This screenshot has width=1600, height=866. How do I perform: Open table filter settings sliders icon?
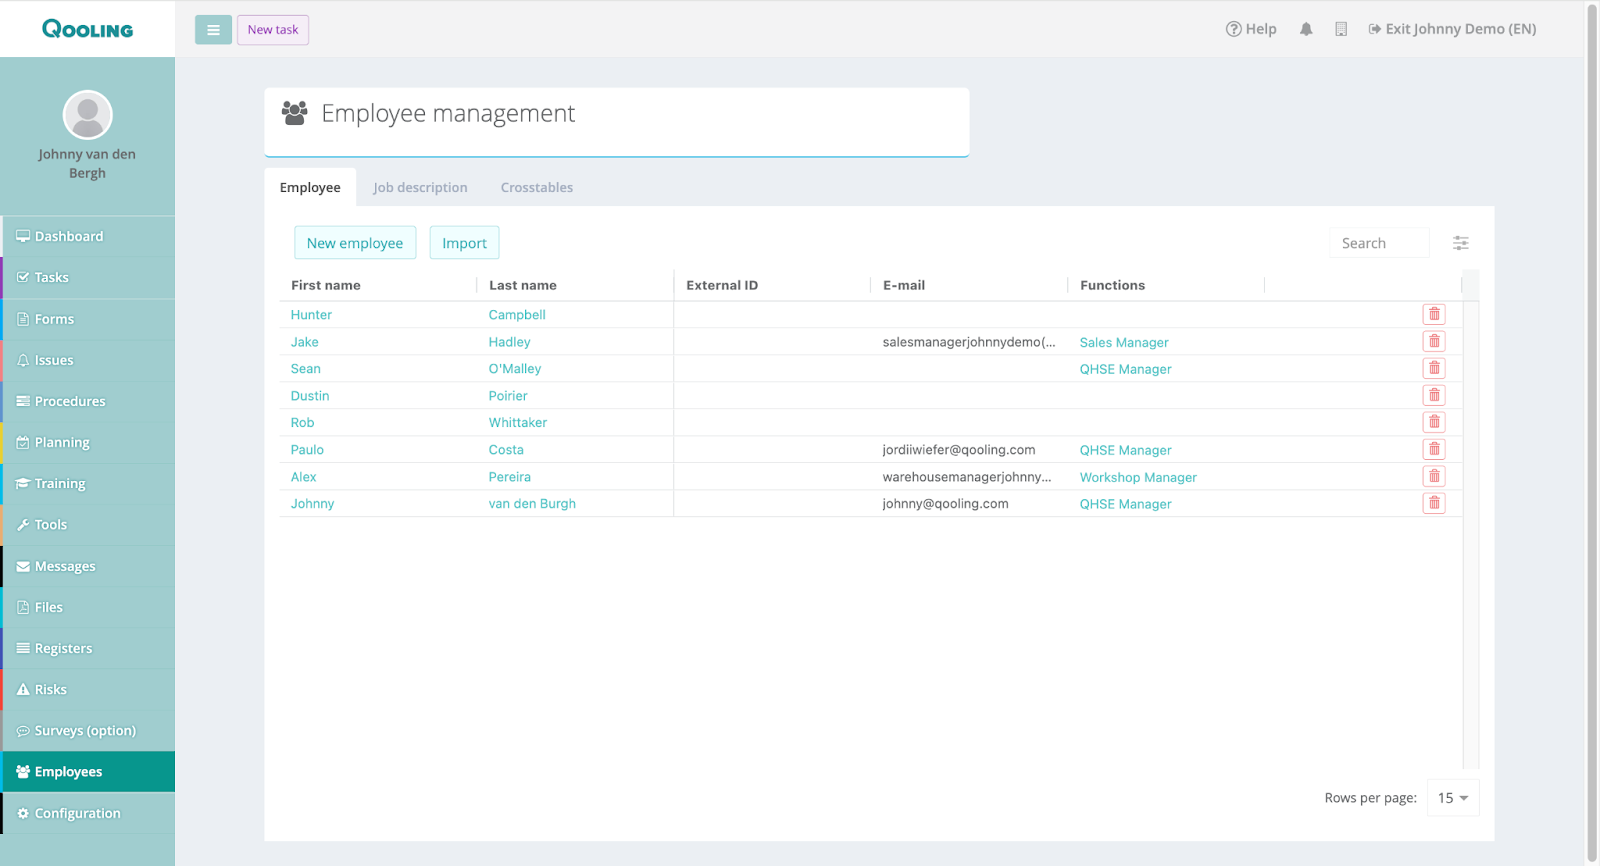coord(1461,243)
